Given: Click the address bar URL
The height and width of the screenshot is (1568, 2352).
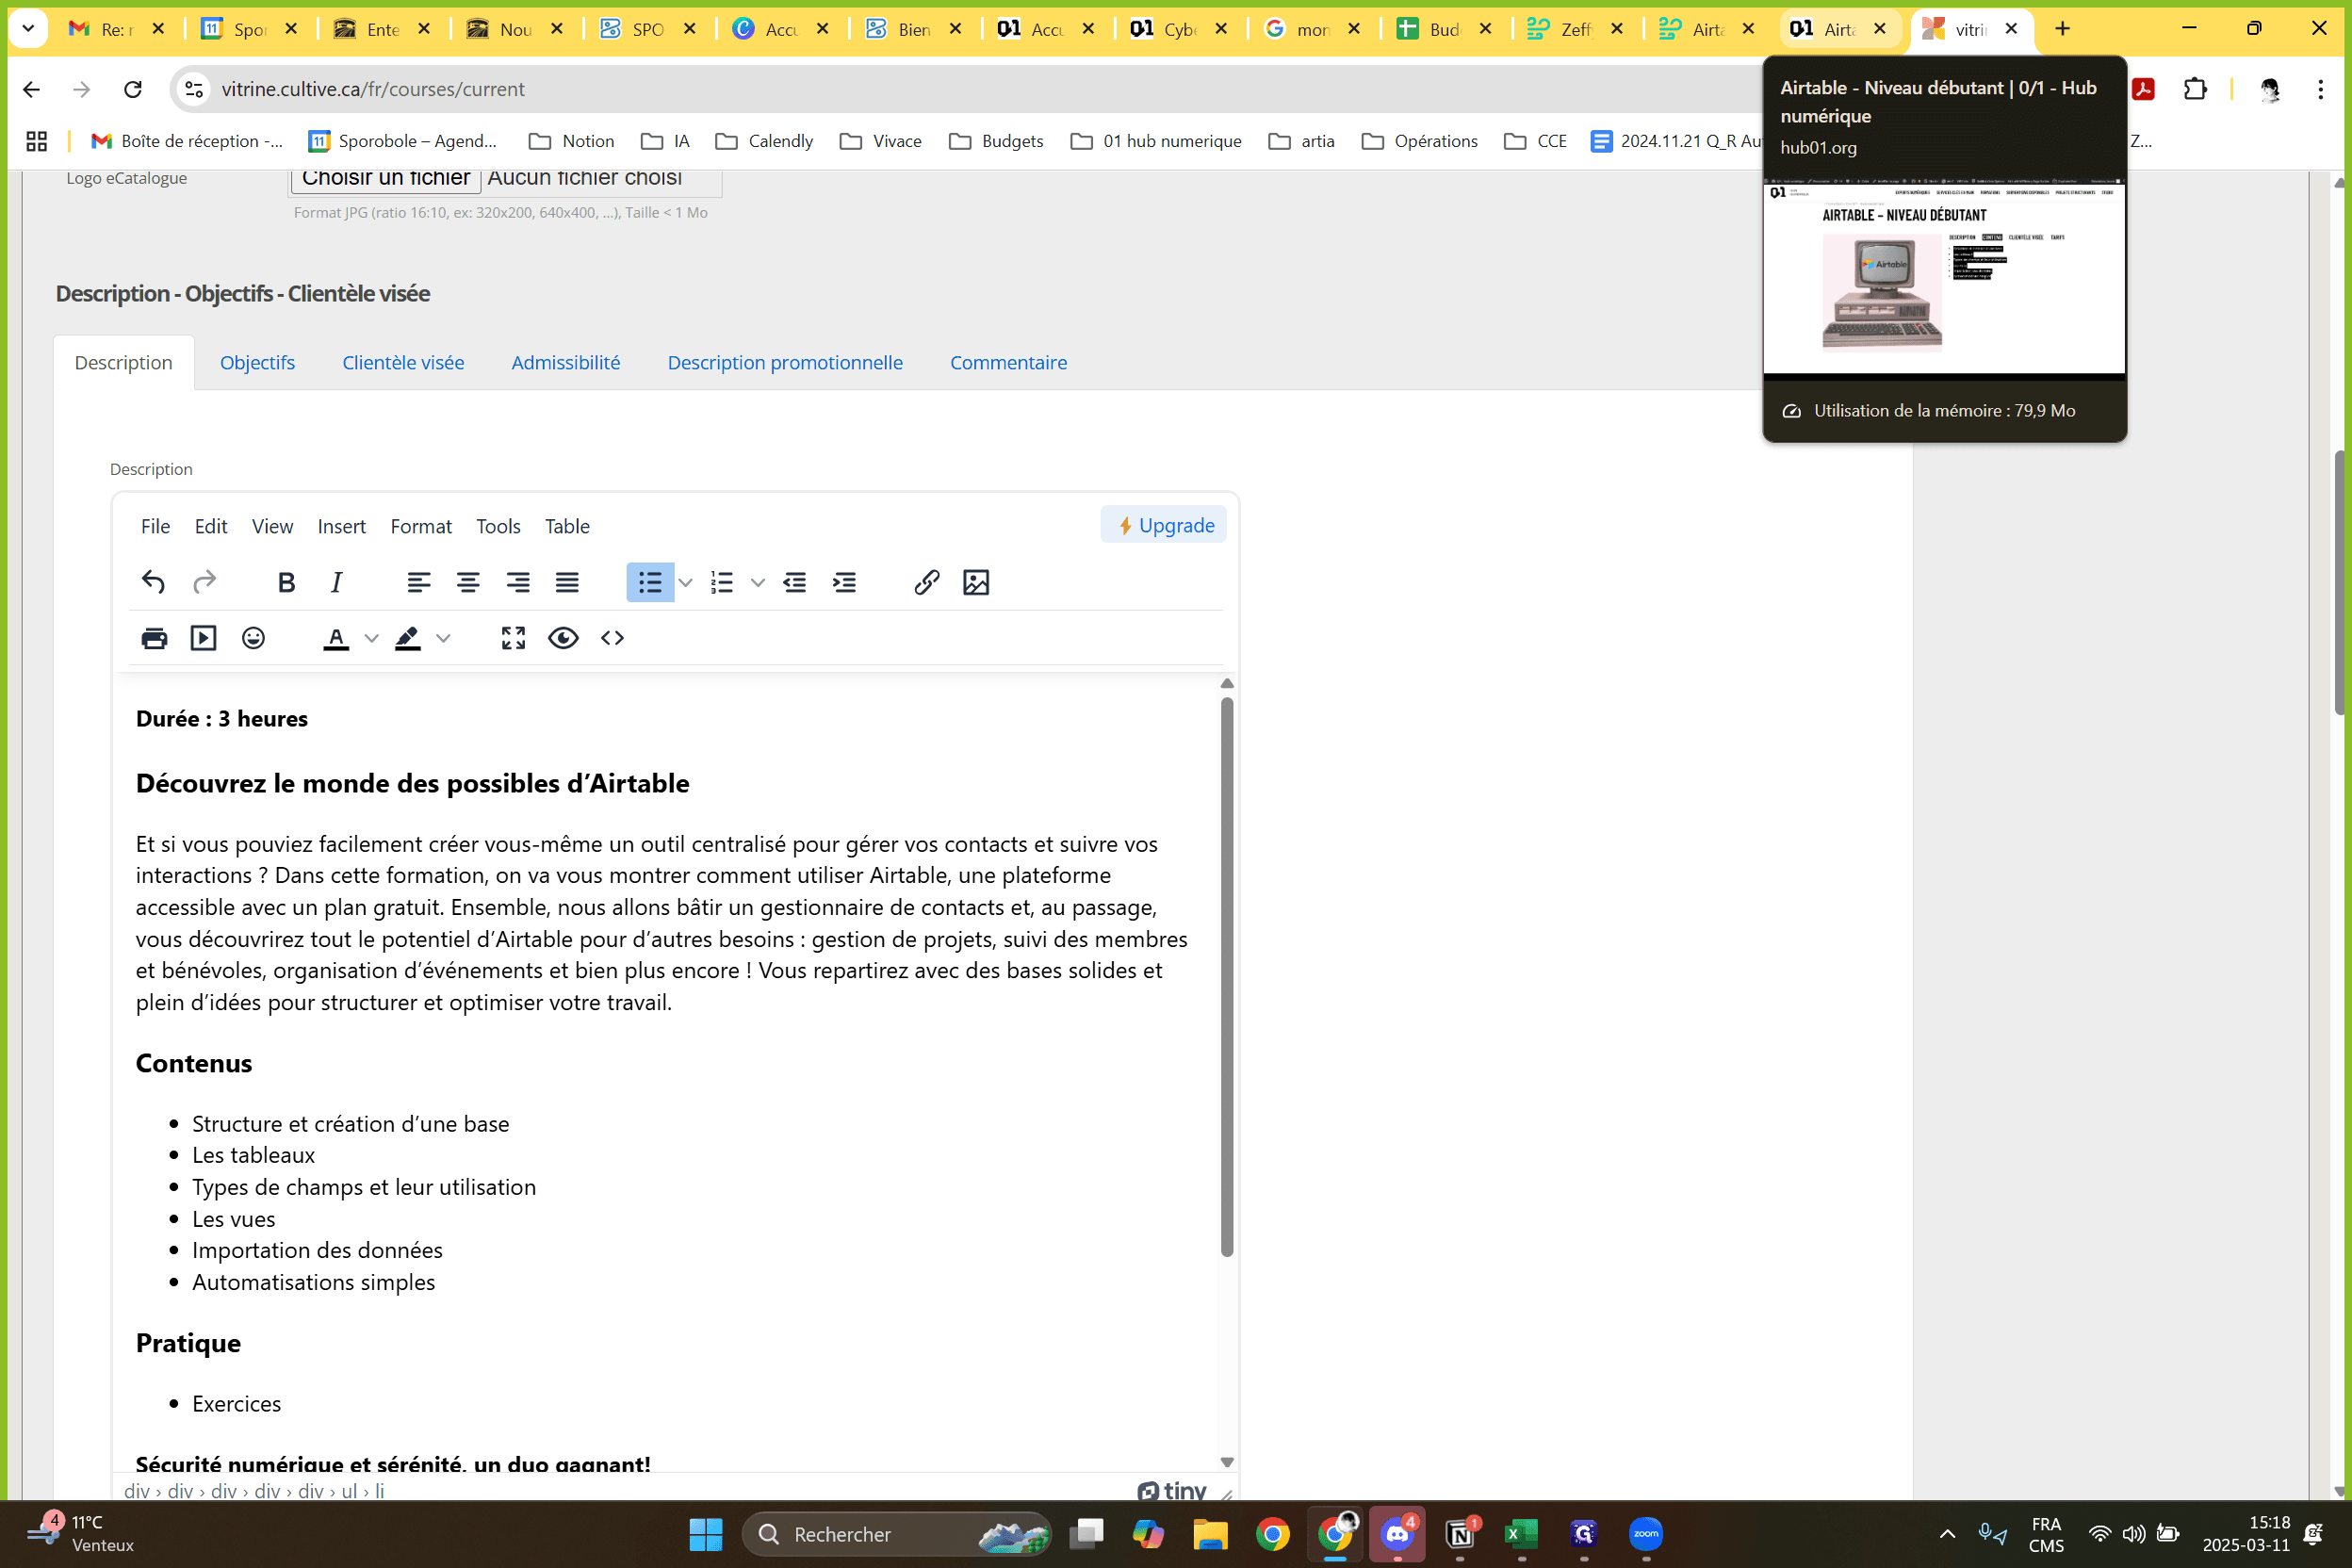Looking at the screenshot, I should [373, 89].
